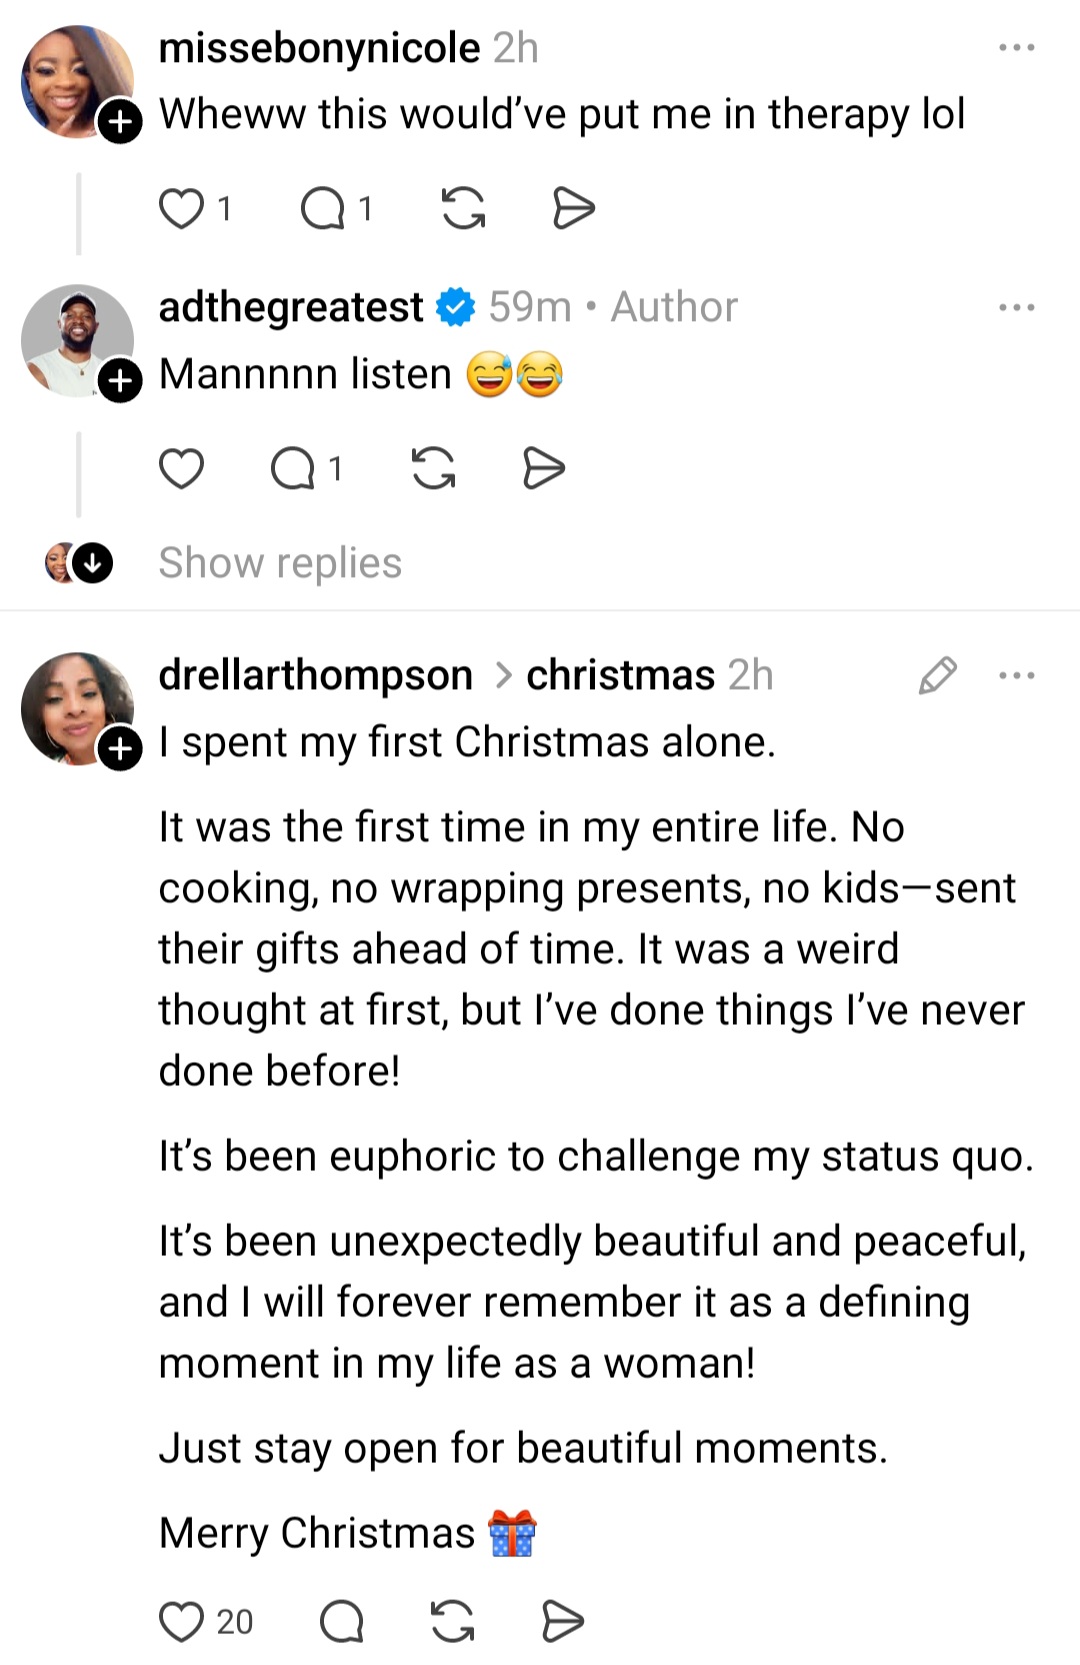The image size is (1080, 1665).
Task: Open drellarthompson's profile by username
Action: 315,676
